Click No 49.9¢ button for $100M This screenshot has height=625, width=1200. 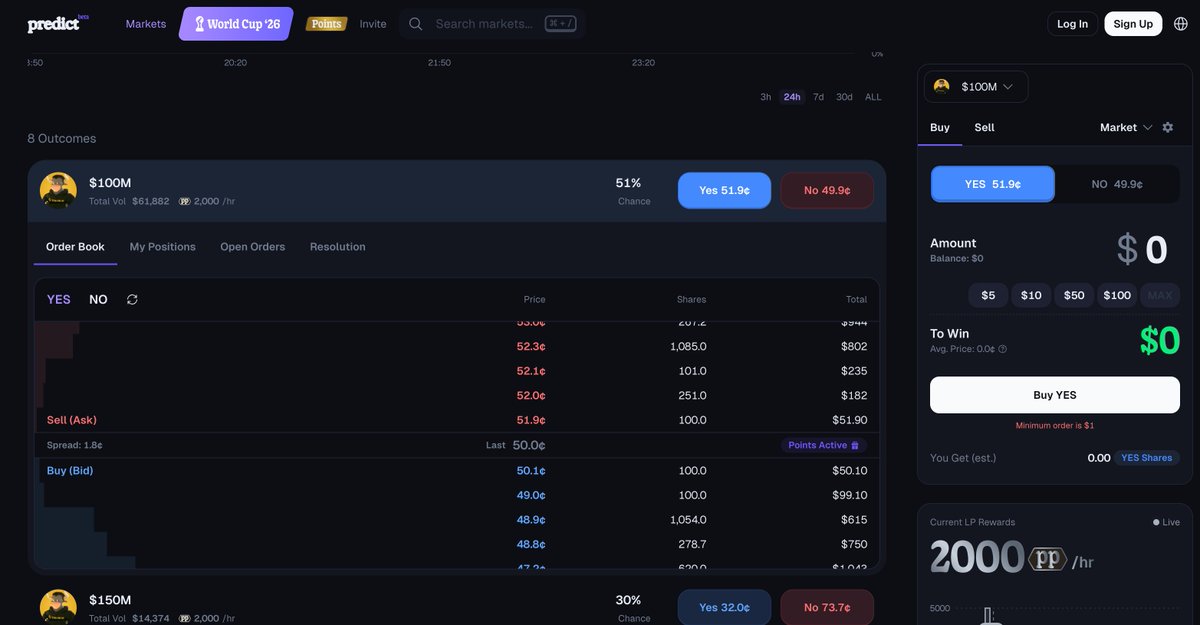pyautogui.click(x=827, y=190)
